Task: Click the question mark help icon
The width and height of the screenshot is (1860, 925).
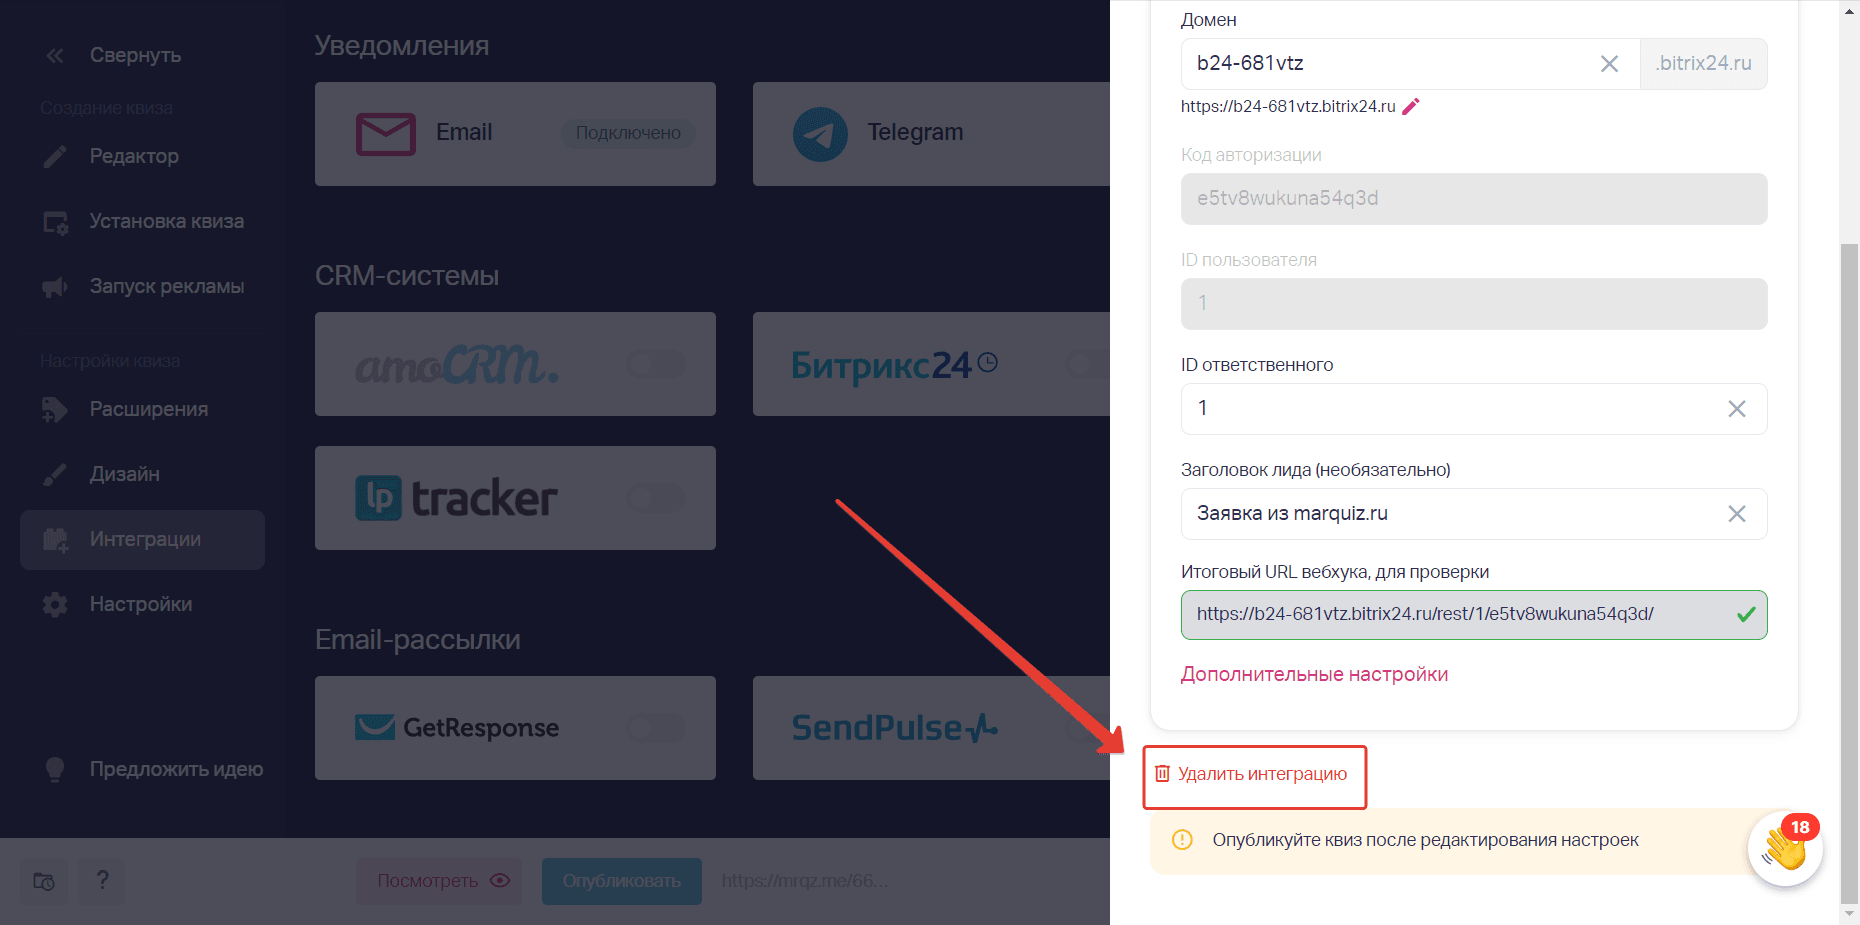Action: (102, 881)
